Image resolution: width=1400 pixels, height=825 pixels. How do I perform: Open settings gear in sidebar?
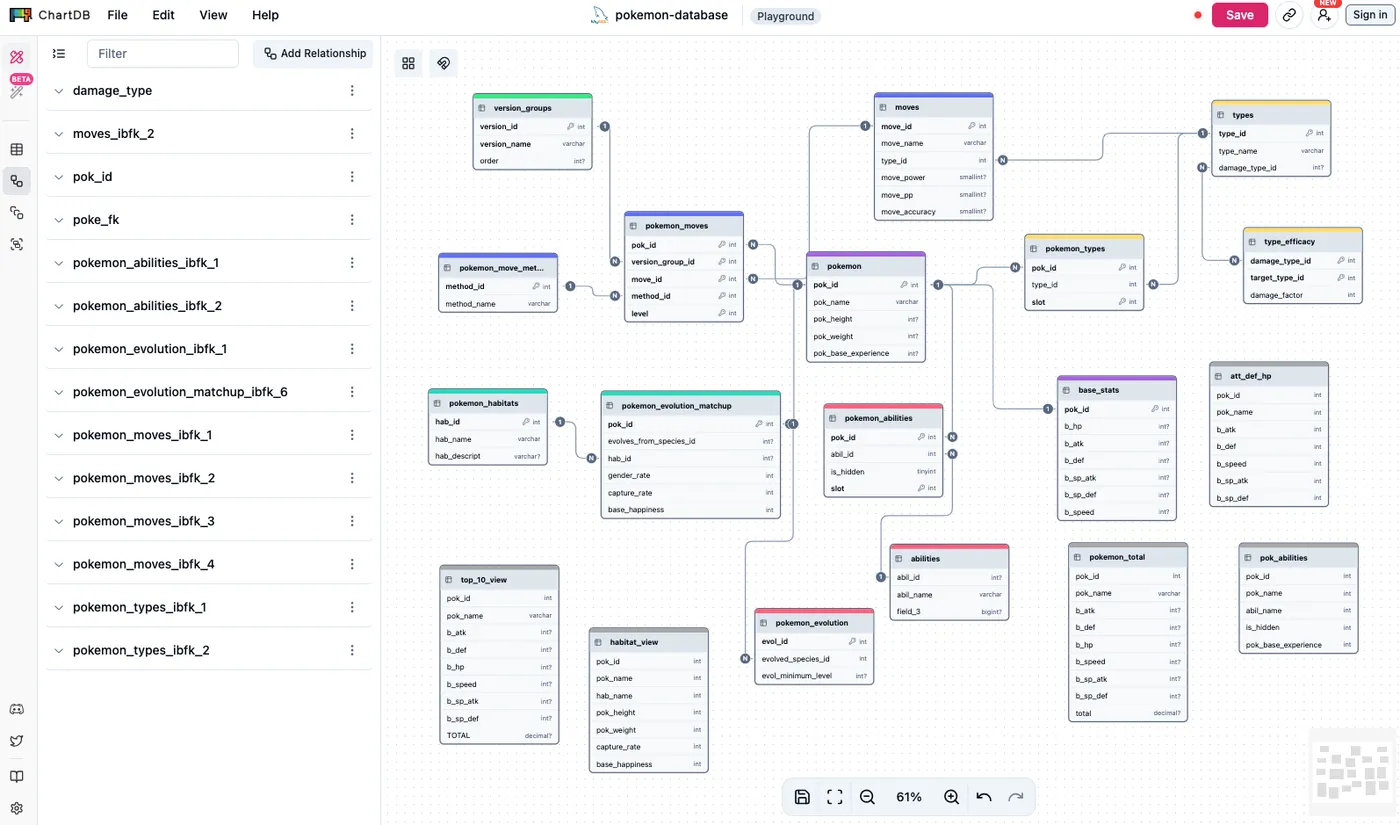point(17,808)
